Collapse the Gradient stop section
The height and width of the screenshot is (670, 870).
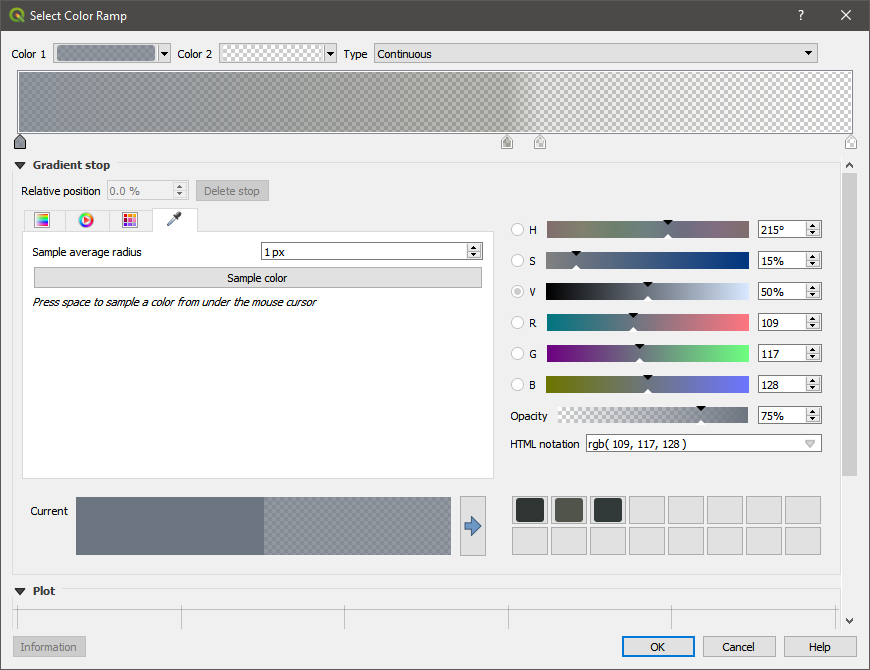click(20, 165)
